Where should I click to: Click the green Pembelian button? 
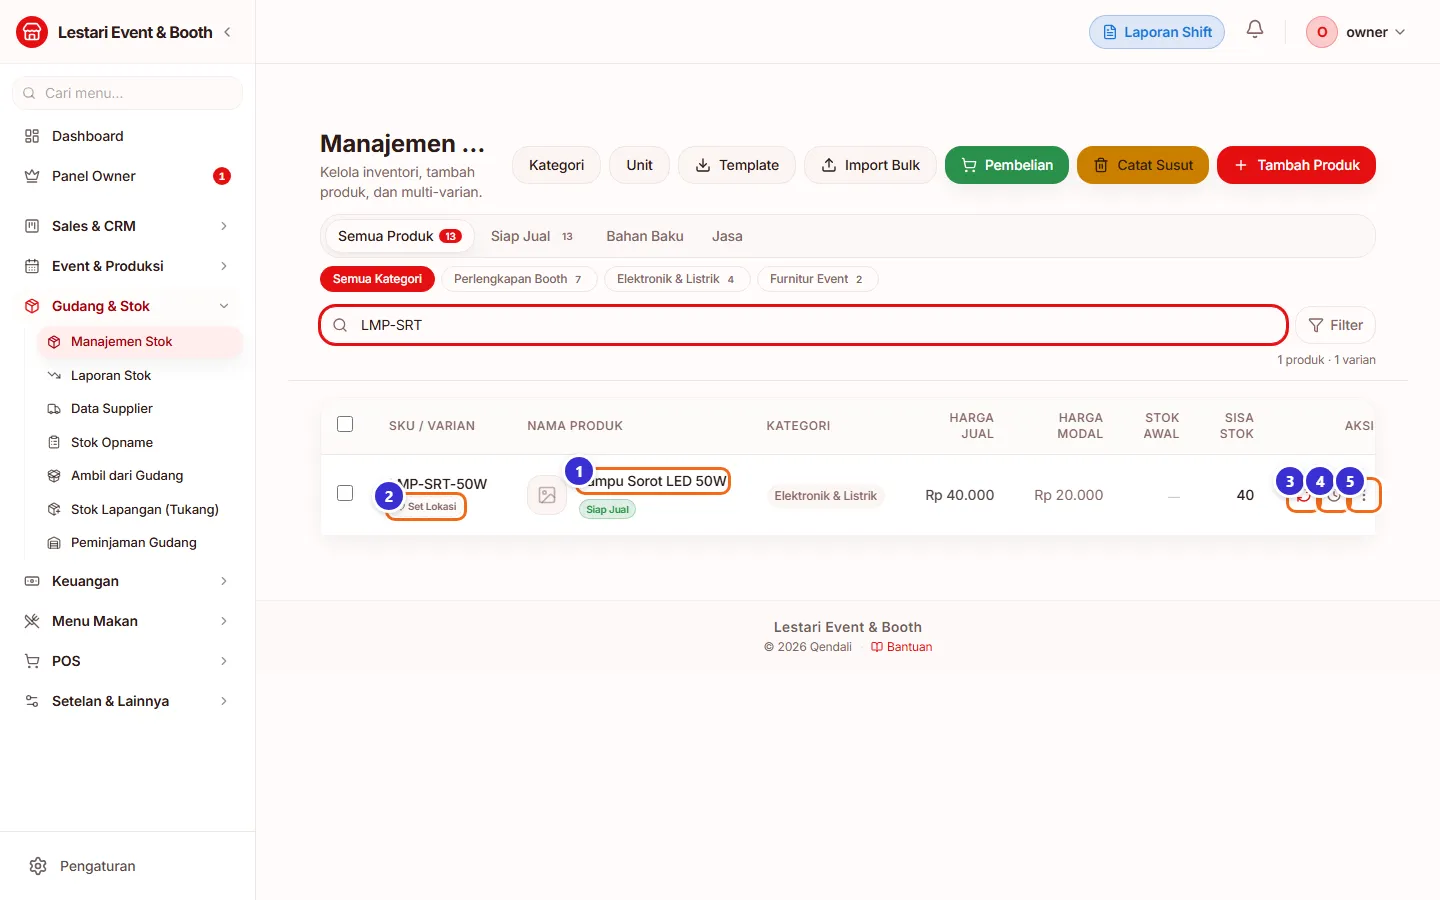tap(1007, 165)
